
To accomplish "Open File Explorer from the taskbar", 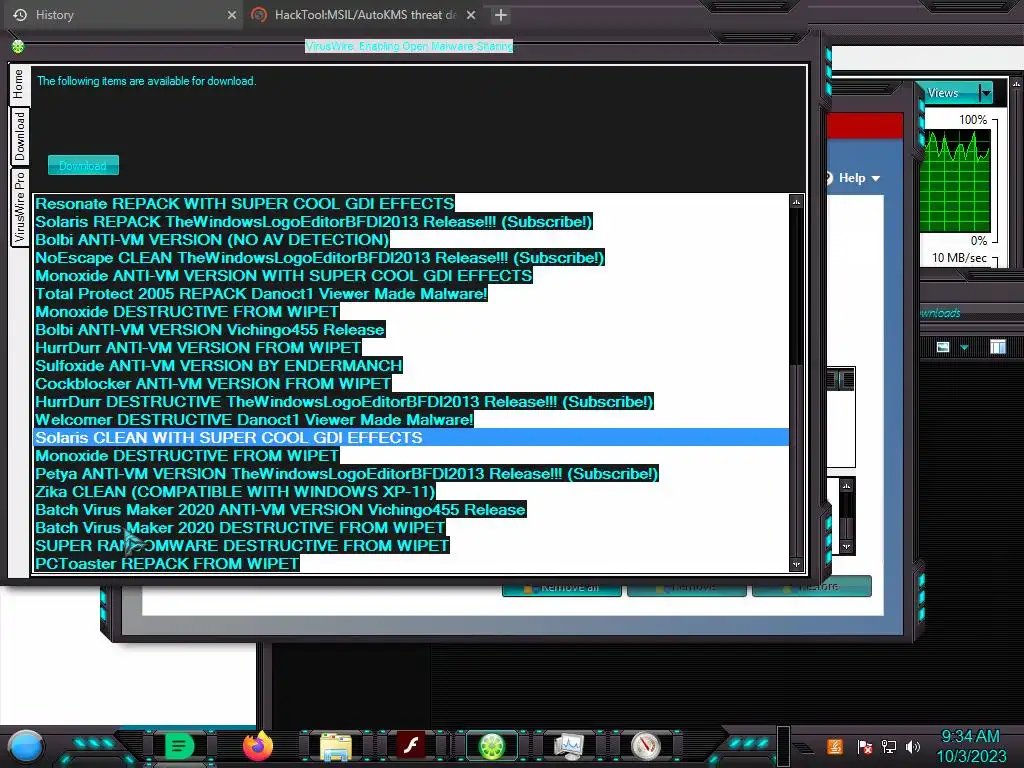I will click(x=336, y=746).
